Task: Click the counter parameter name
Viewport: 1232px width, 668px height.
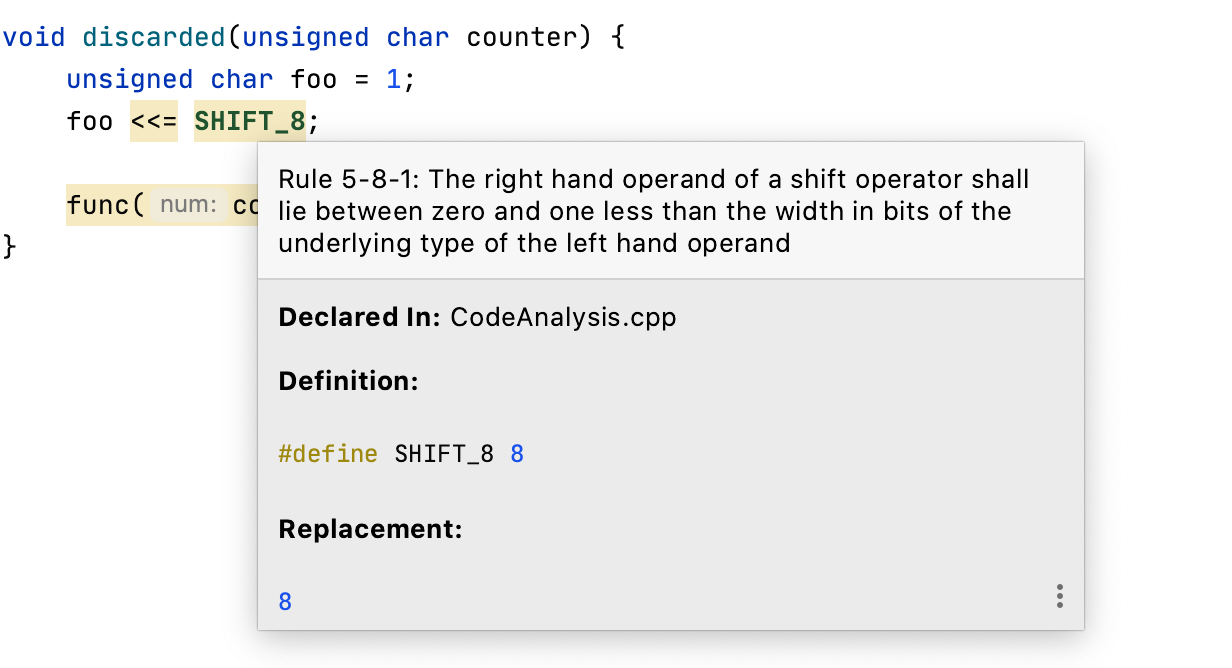Action: (x=521, y=38)
